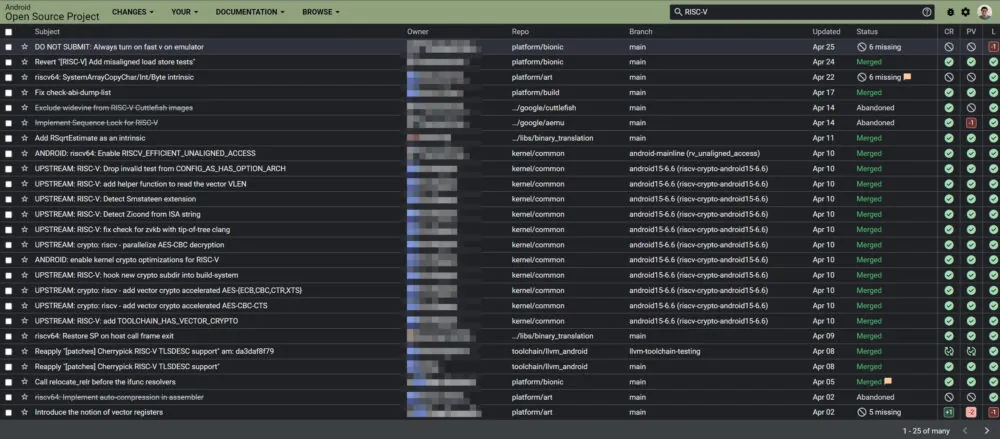1000x439 pixels.
Task: Click 'Abandoned' status on Cuttlefish images row
Action: click(x=875, y=108)
